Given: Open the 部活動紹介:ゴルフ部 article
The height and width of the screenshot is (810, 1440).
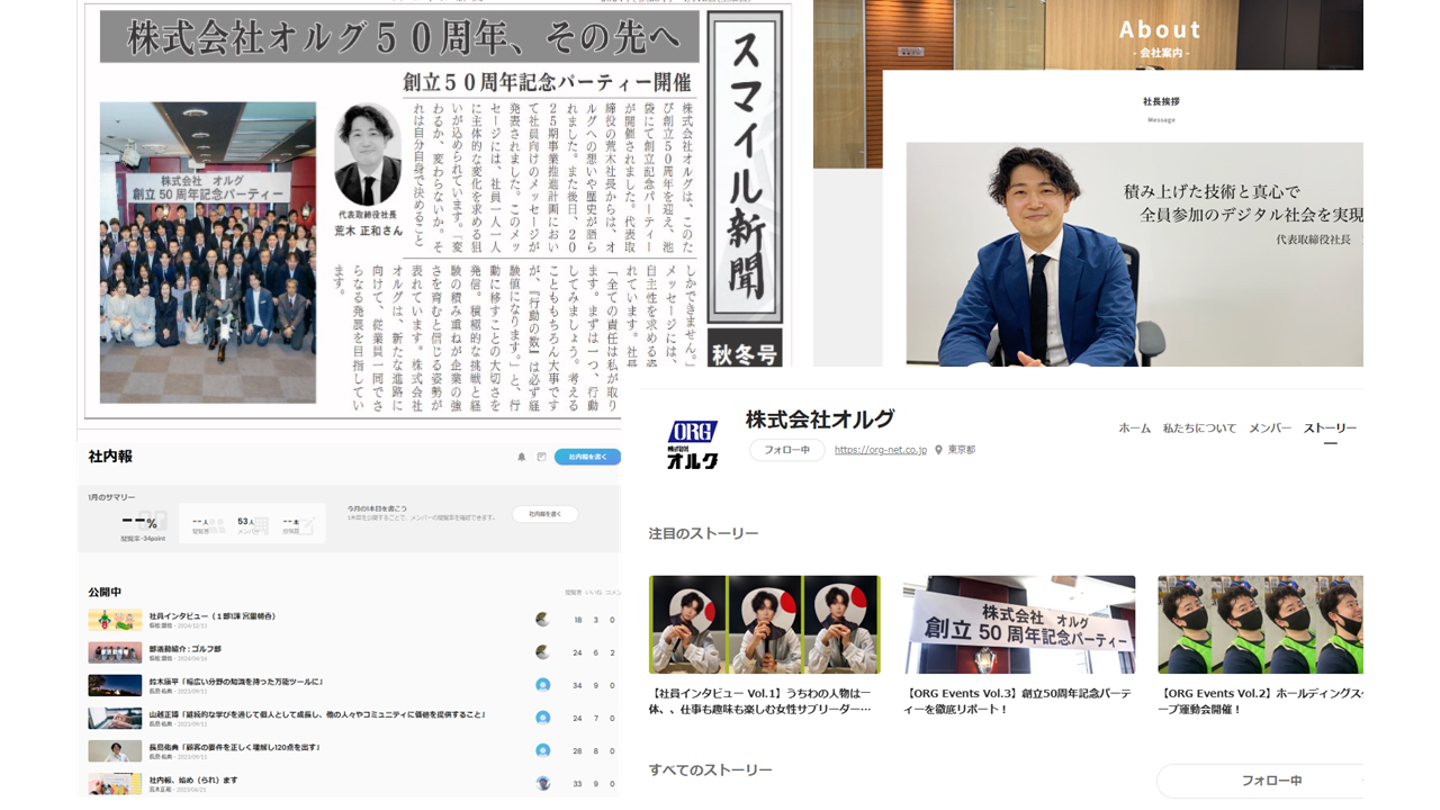Looking at the screenshot, I should [x=185, y=648].
